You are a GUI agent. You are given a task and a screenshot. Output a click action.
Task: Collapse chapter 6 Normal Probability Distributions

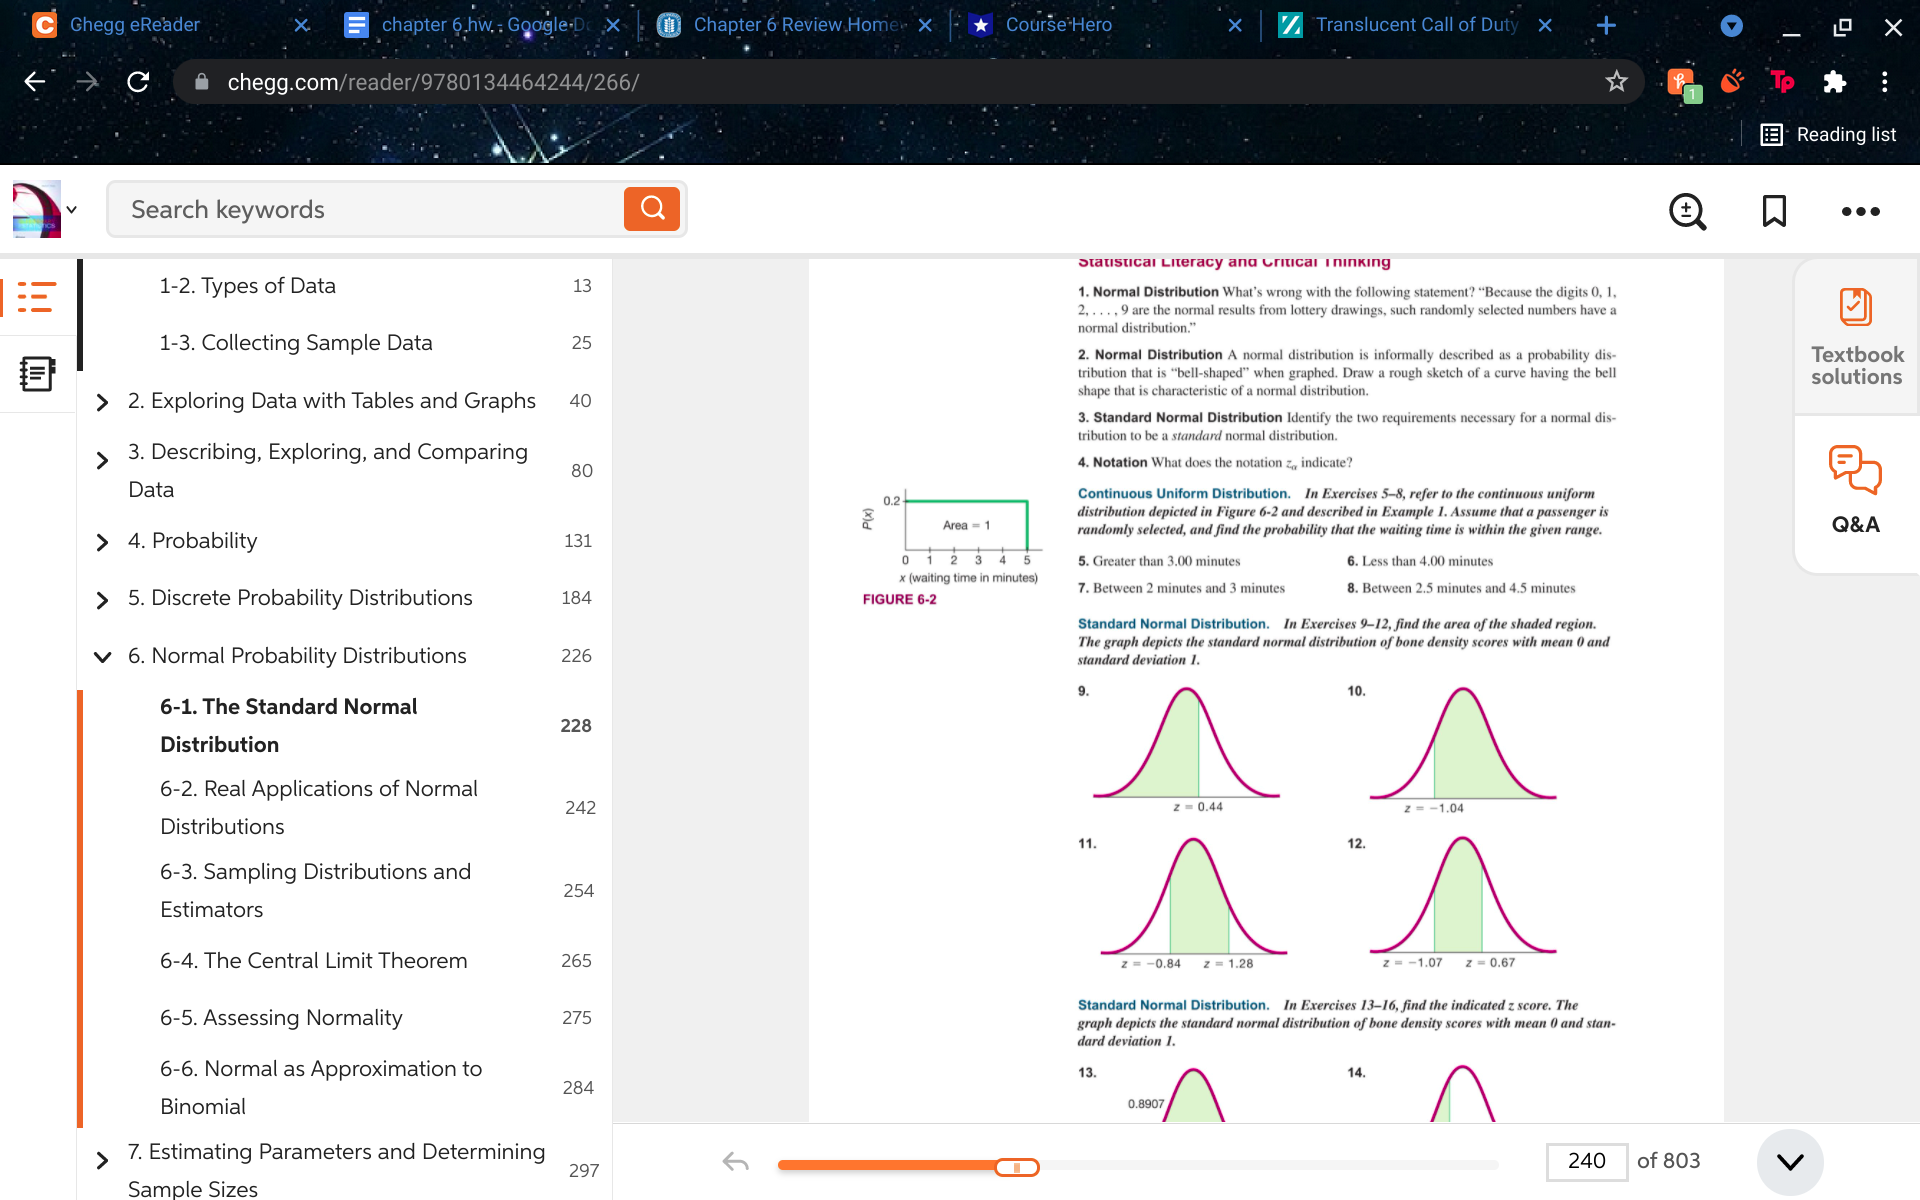tap(102, 657)
